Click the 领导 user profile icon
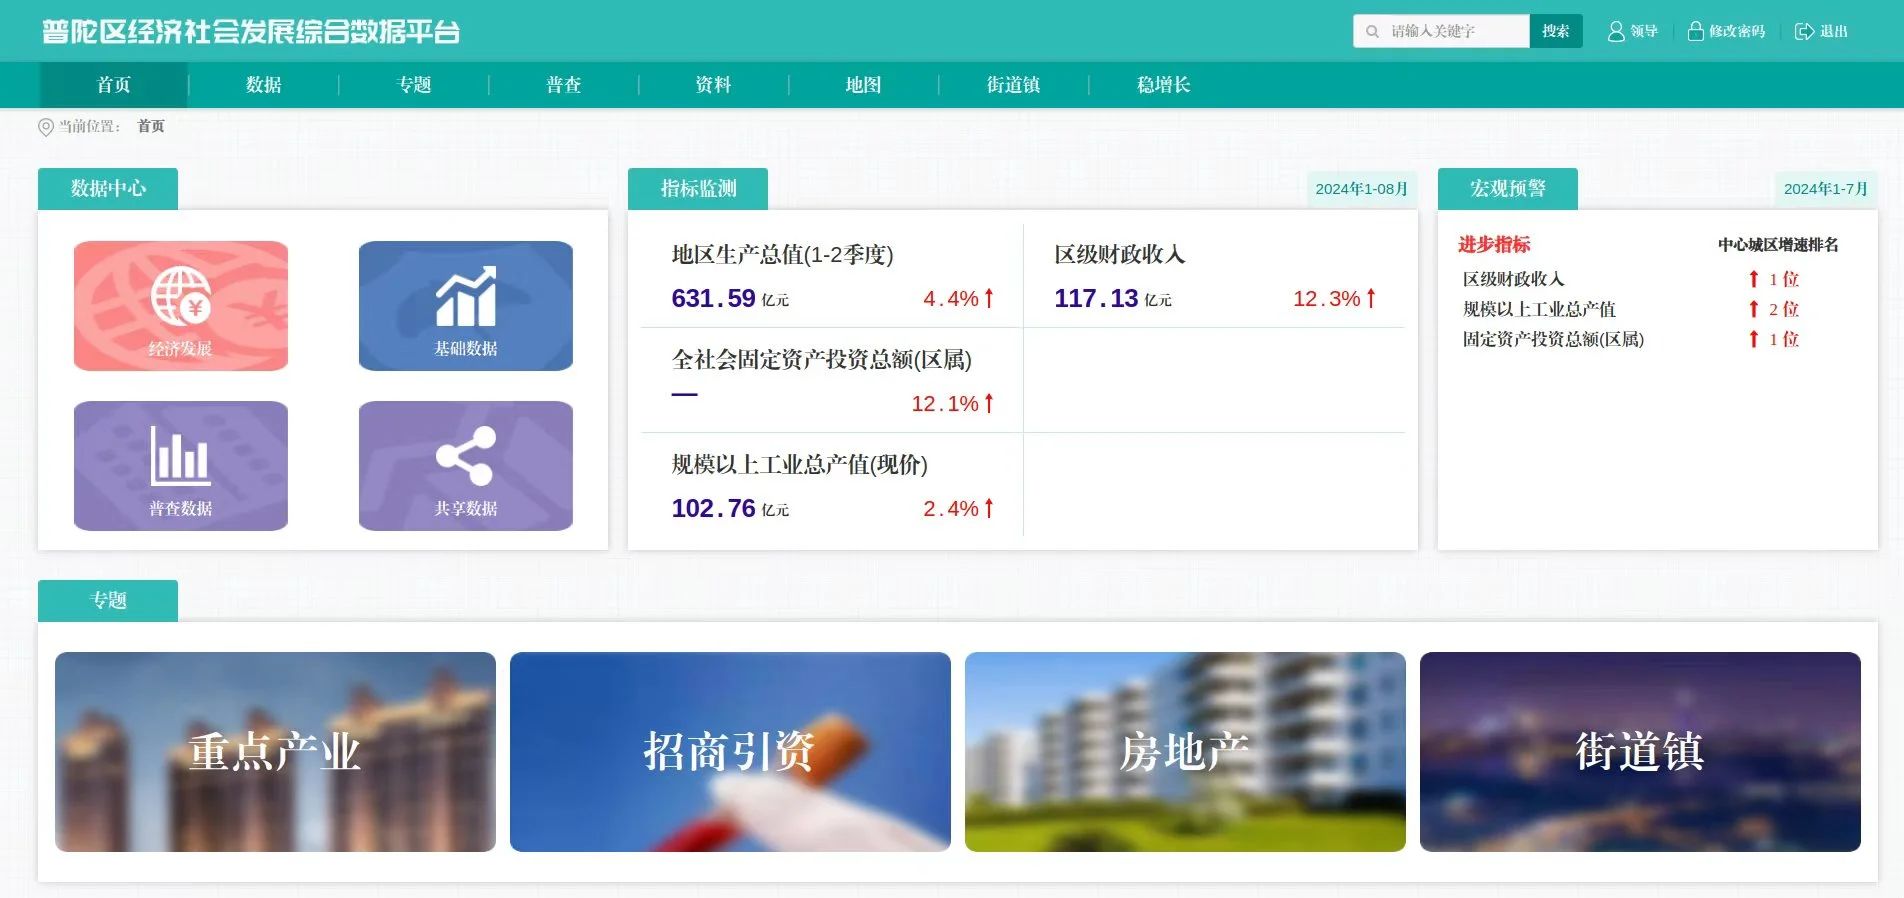The image size is (1904, 898). coord(1615,32)
